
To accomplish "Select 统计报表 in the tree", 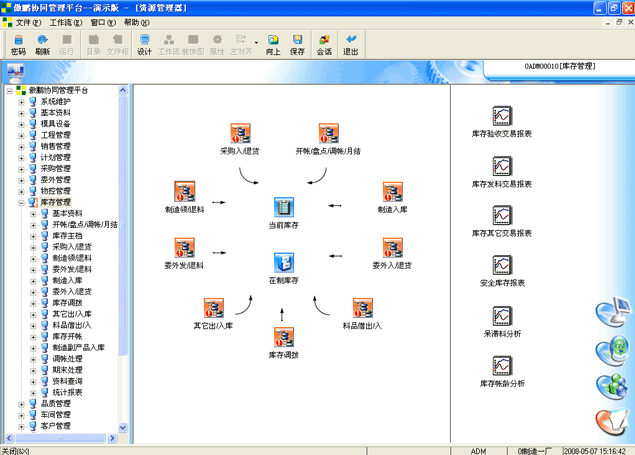I will point(68,392).
